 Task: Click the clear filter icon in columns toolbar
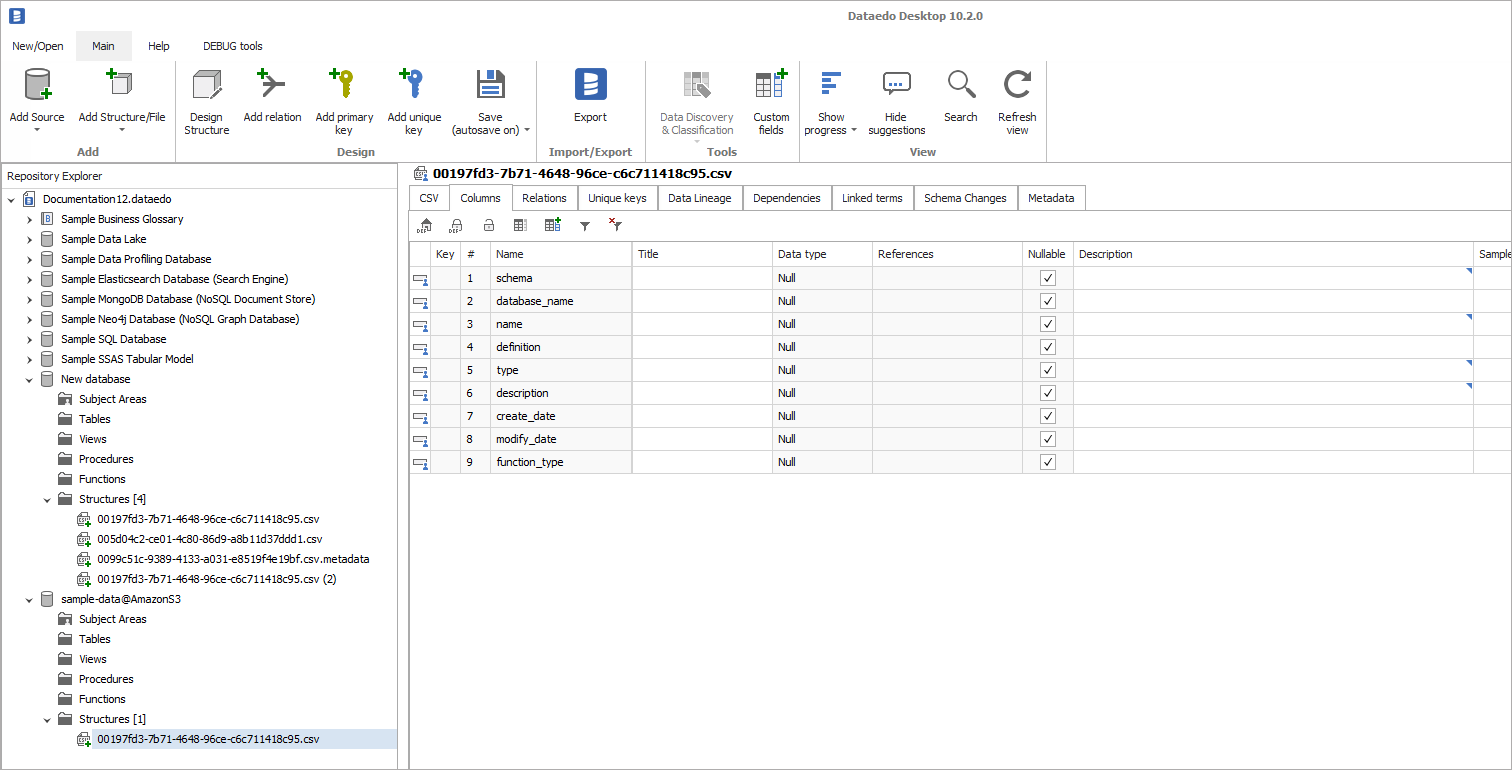coord(615,226)
